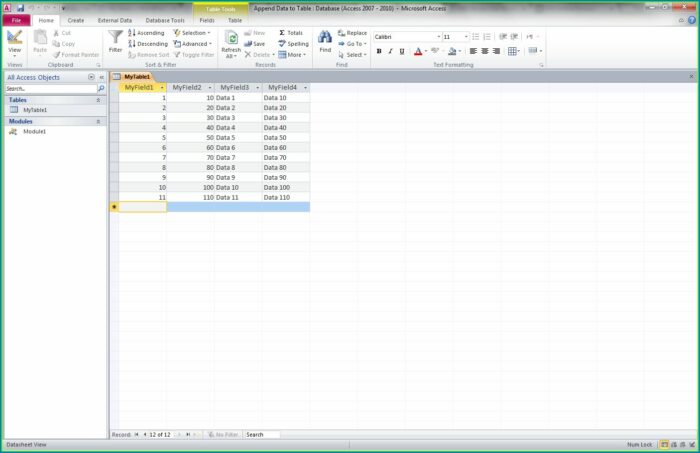Screen dimensions: 700x453
Task: Close the MyTable1 document with X
Action: pyautogui.click(x=692, y=76)
